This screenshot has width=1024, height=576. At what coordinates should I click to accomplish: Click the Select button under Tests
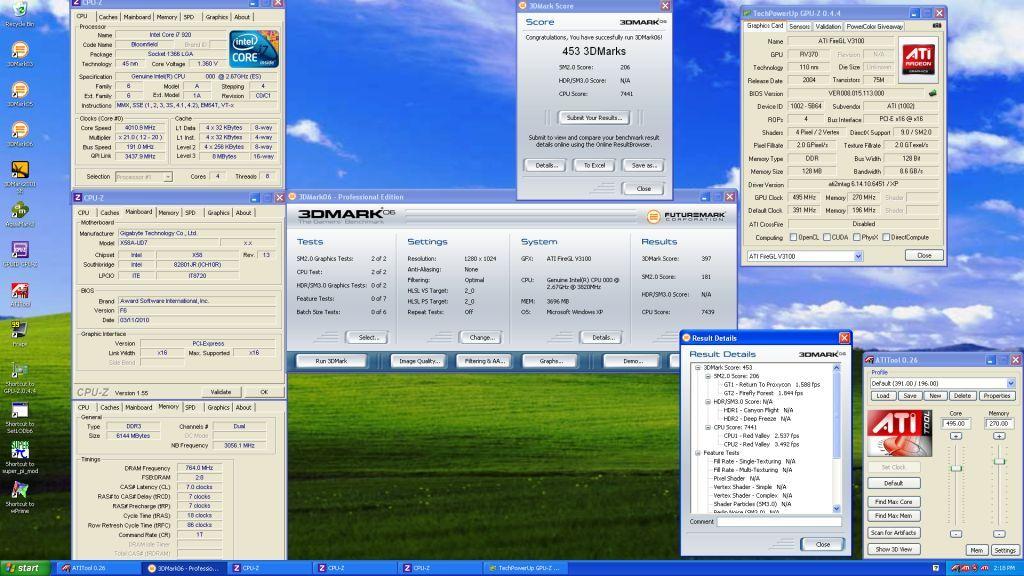368,338
